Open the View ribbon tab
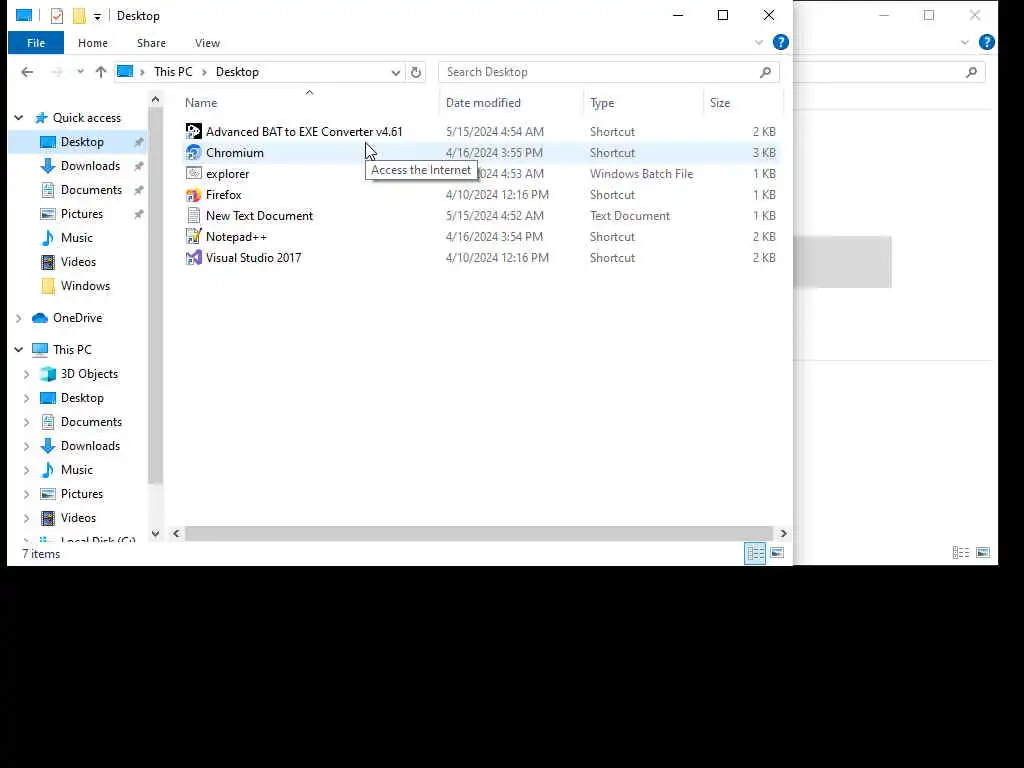The width and height of the screenshot is (1024, 768). pyautogui.click(x=207, y=43)
